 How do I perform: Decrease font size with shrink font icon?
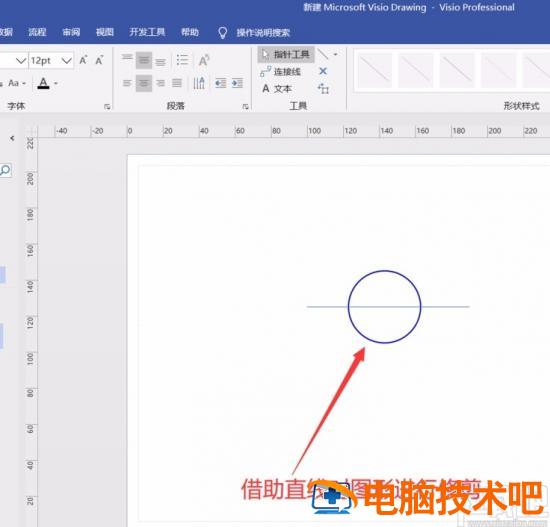pos(99,60)
